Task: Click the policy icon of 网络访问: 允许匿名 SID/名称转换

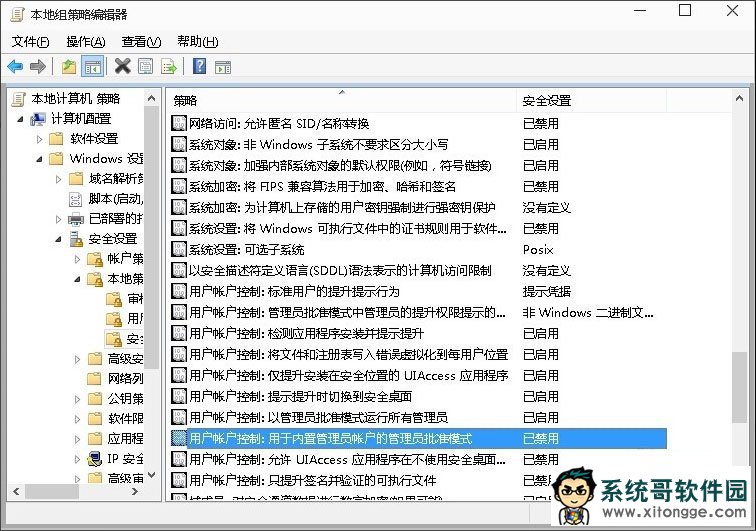Action: click(x=179, y=124)
